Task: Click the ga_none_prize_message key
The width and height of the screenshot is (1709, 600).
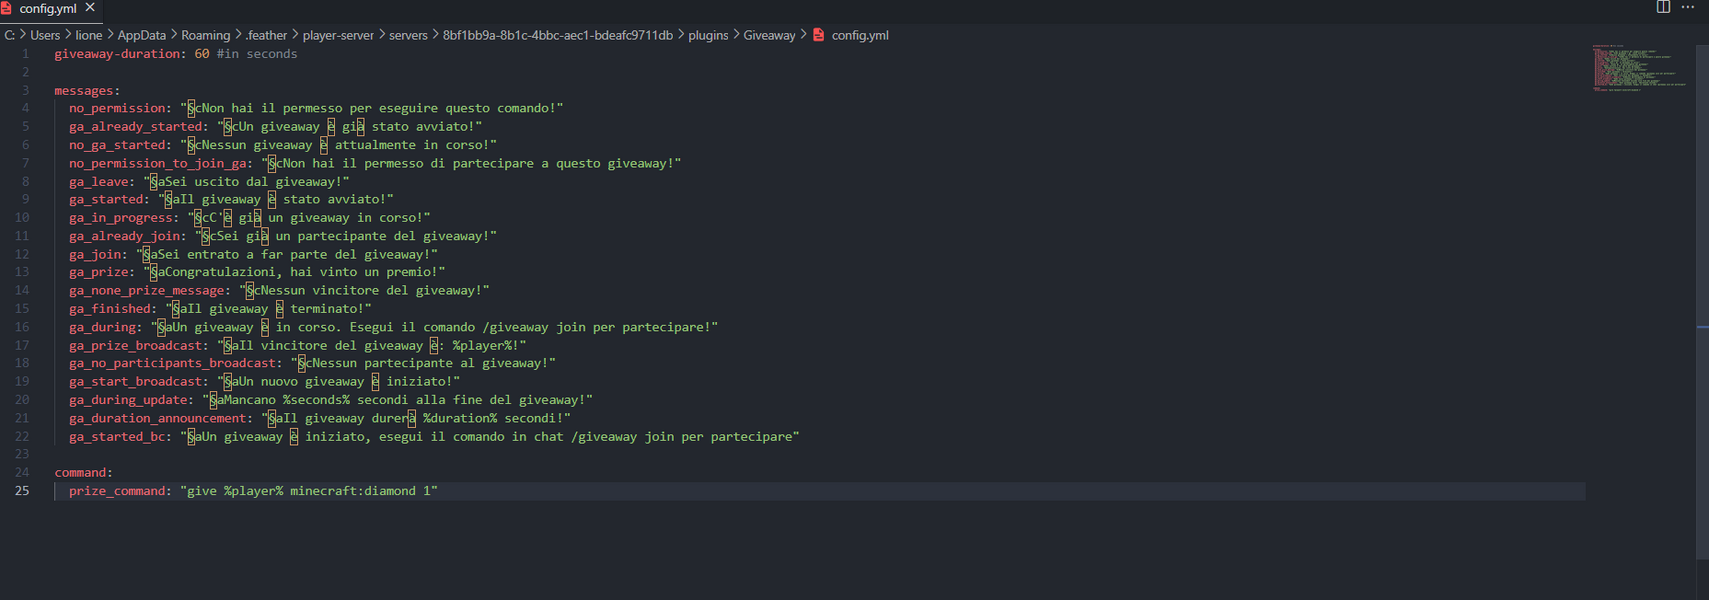Action: [147, 291]
